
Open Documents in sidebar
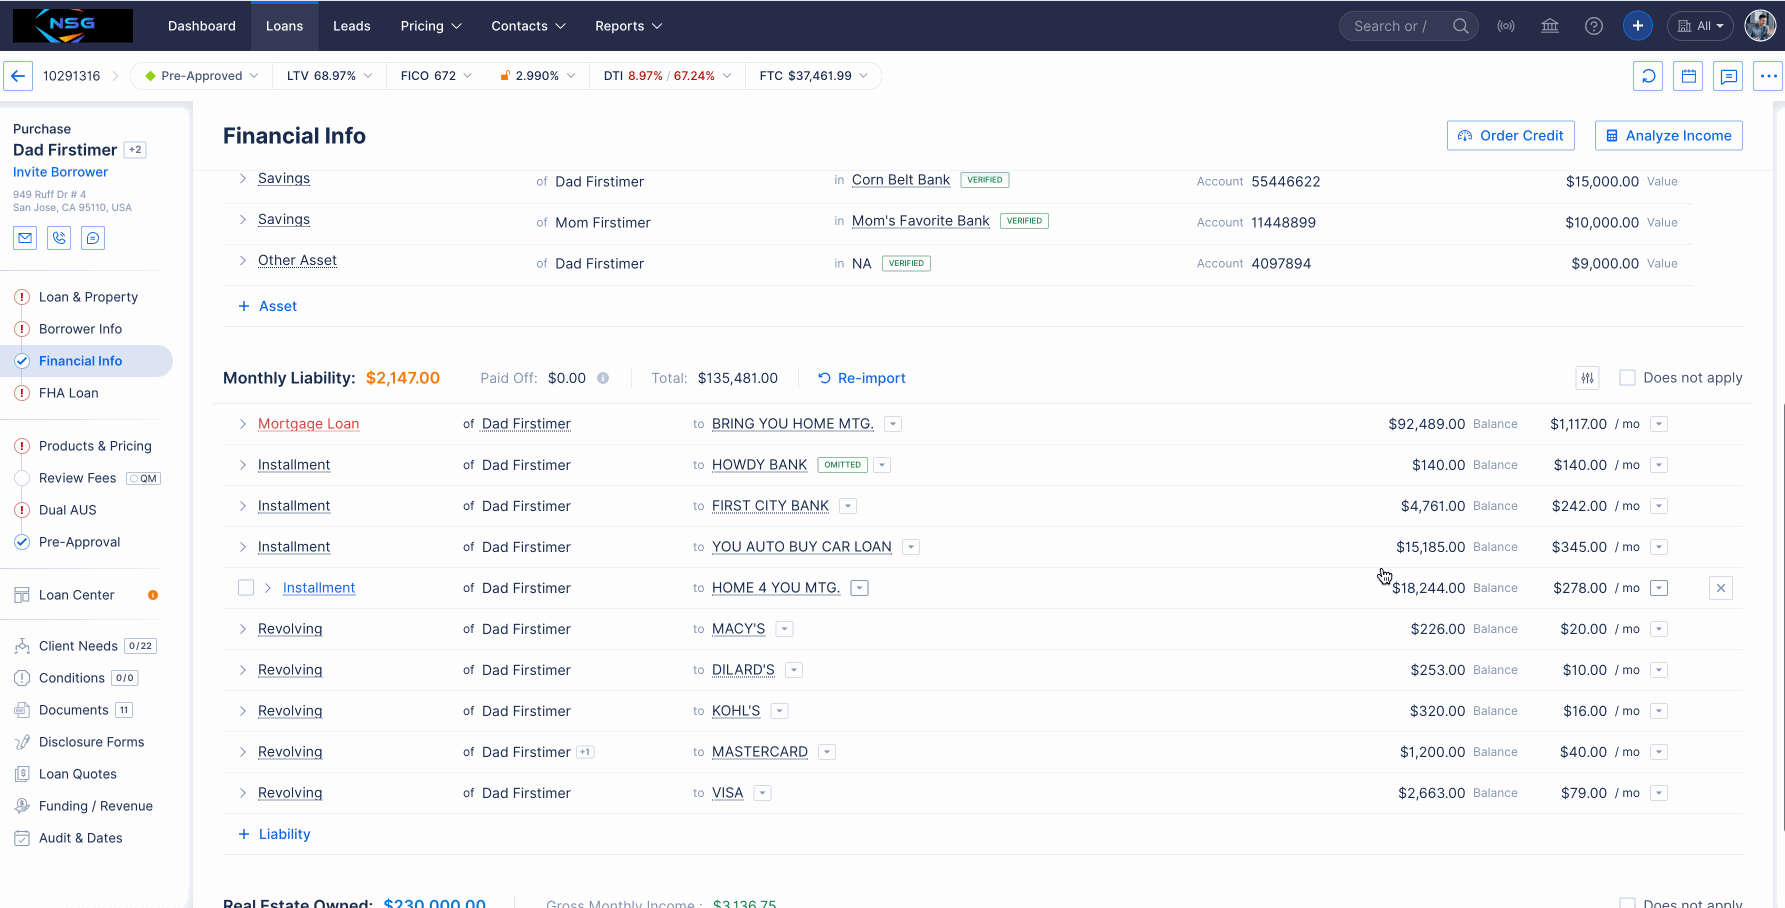pyautogui.click(x=73, y=710)
